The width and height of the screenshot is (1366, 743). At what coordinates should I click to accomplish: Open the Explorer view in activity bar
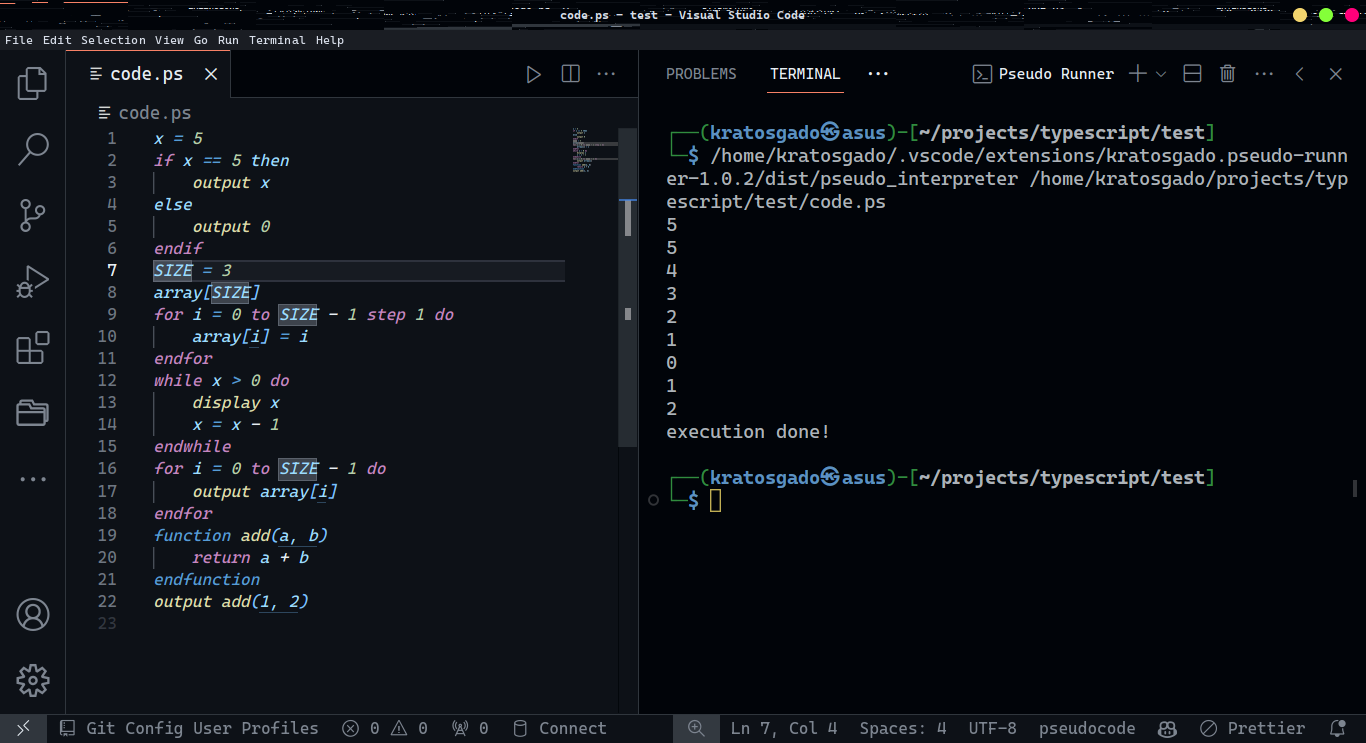(32, 83)
